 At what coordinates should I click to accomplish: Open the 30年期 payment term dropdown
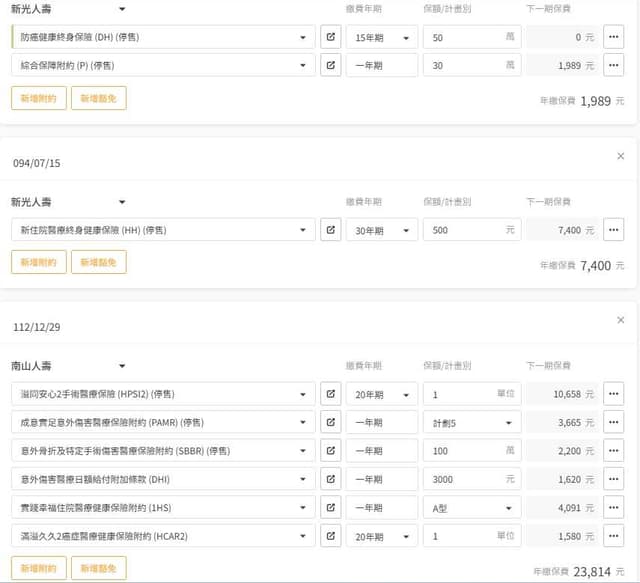(x=381, y=230)
